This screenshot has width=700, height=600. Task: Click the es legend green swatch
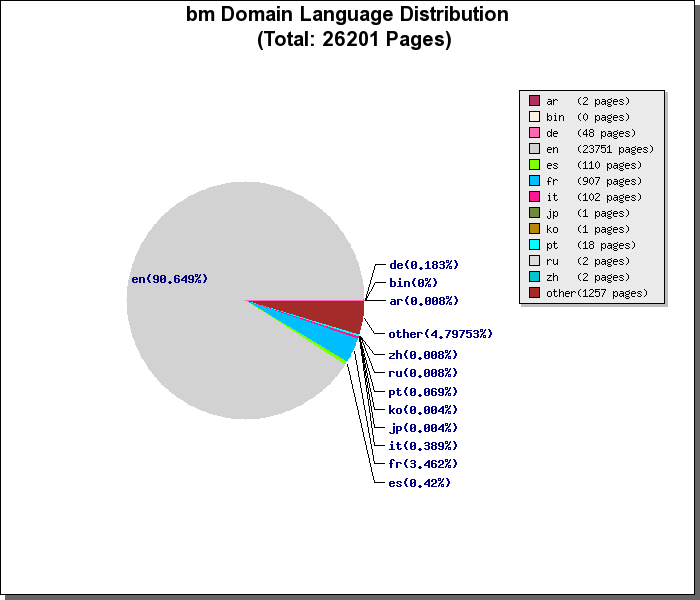point(534,165)
